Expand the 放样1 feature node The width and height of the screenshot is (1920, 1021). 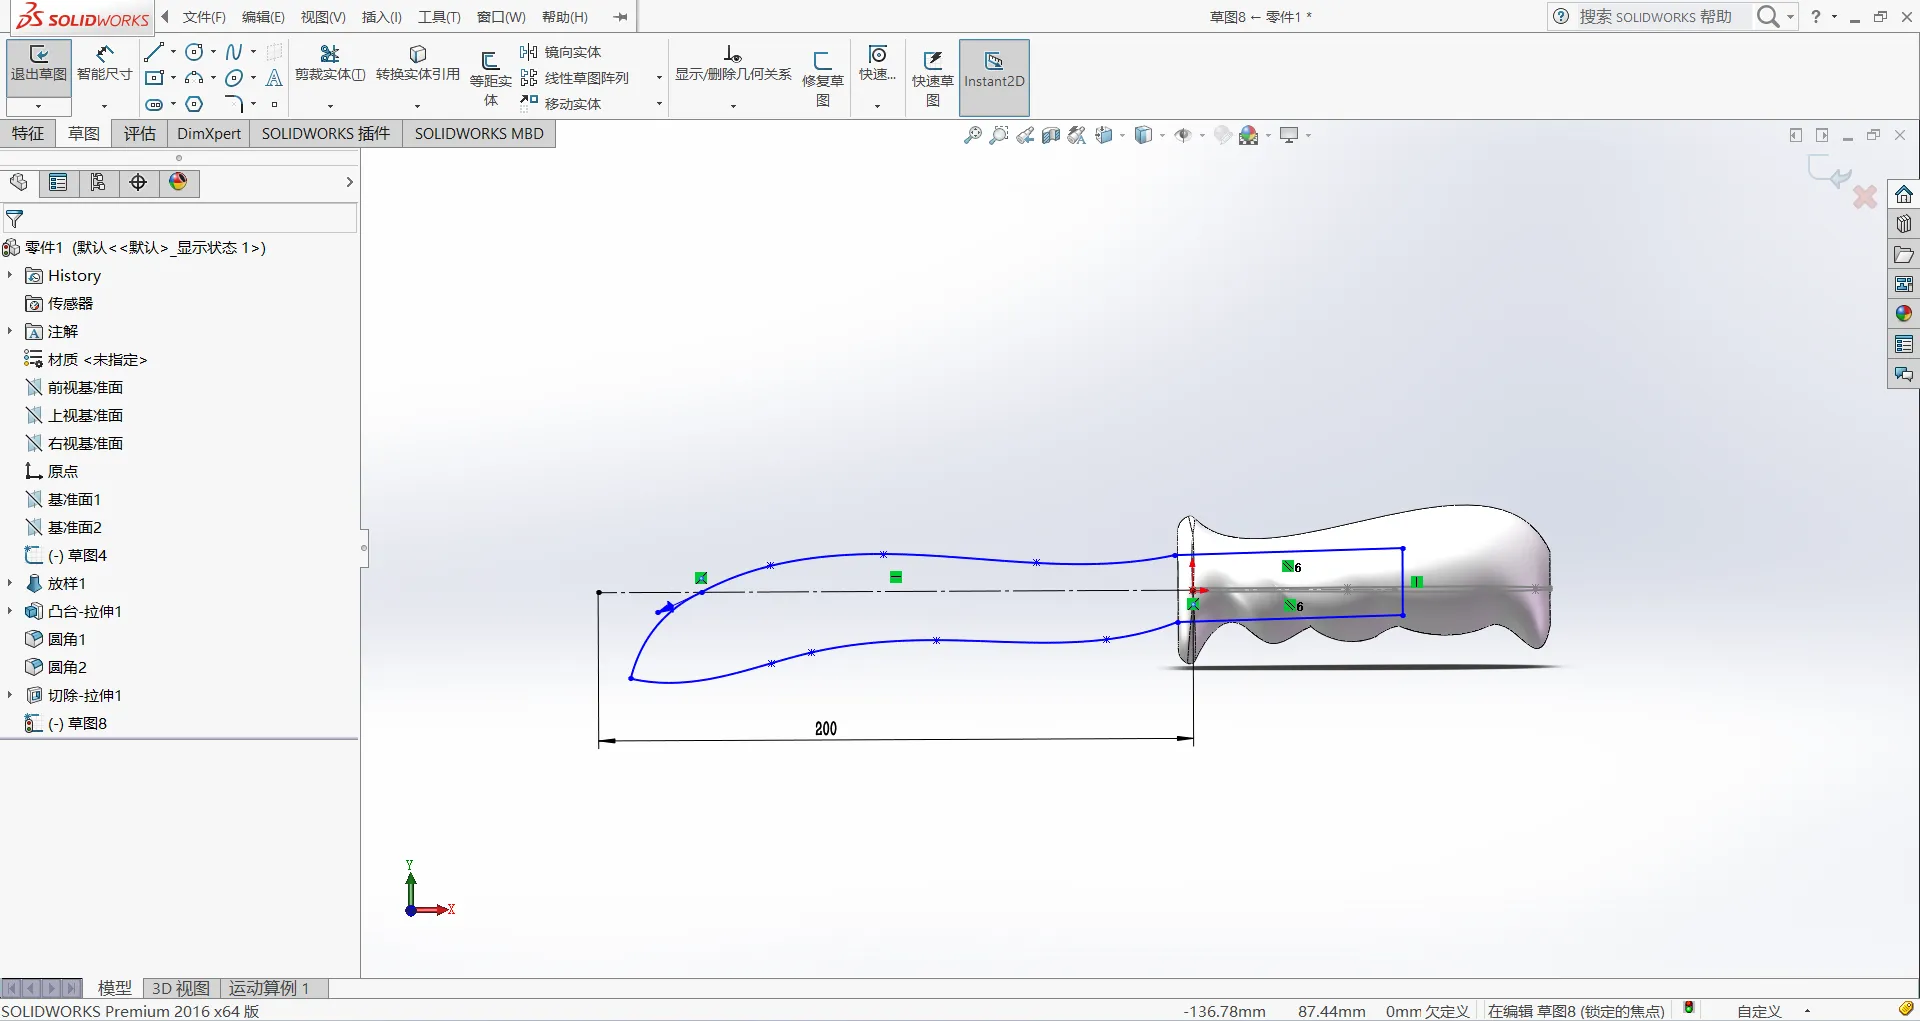(10, 583)
